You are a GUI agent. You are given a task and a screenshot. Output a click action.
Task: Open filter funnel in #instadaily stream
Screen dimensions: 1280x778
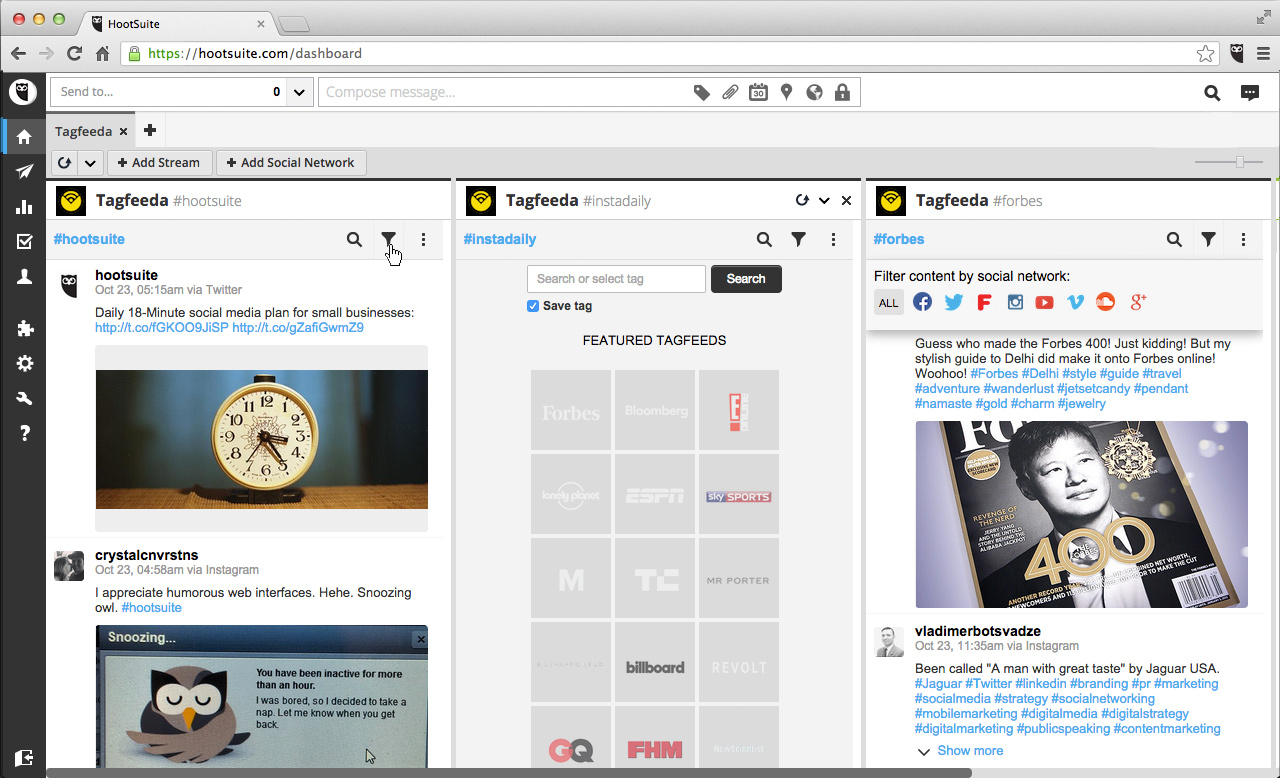tap(799, 239)
